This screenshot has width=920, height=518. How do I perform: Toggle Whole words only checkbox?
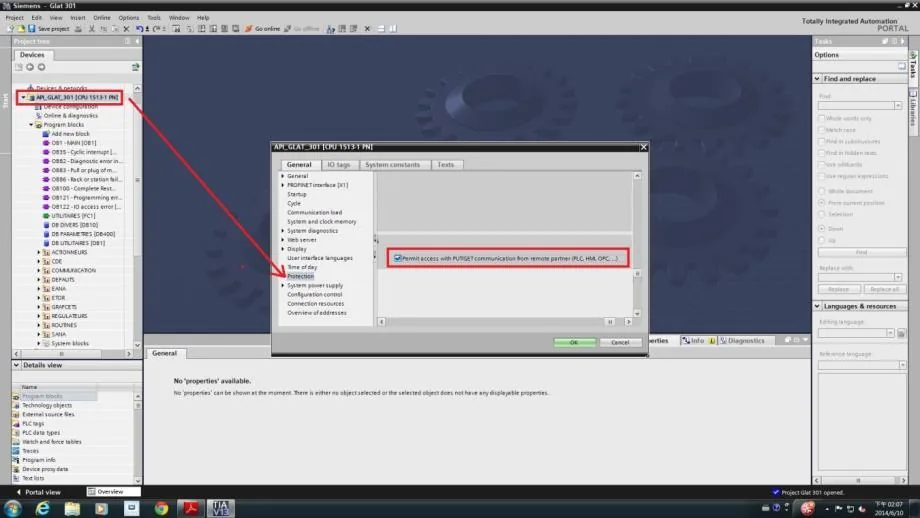click(x=821, y=118)
